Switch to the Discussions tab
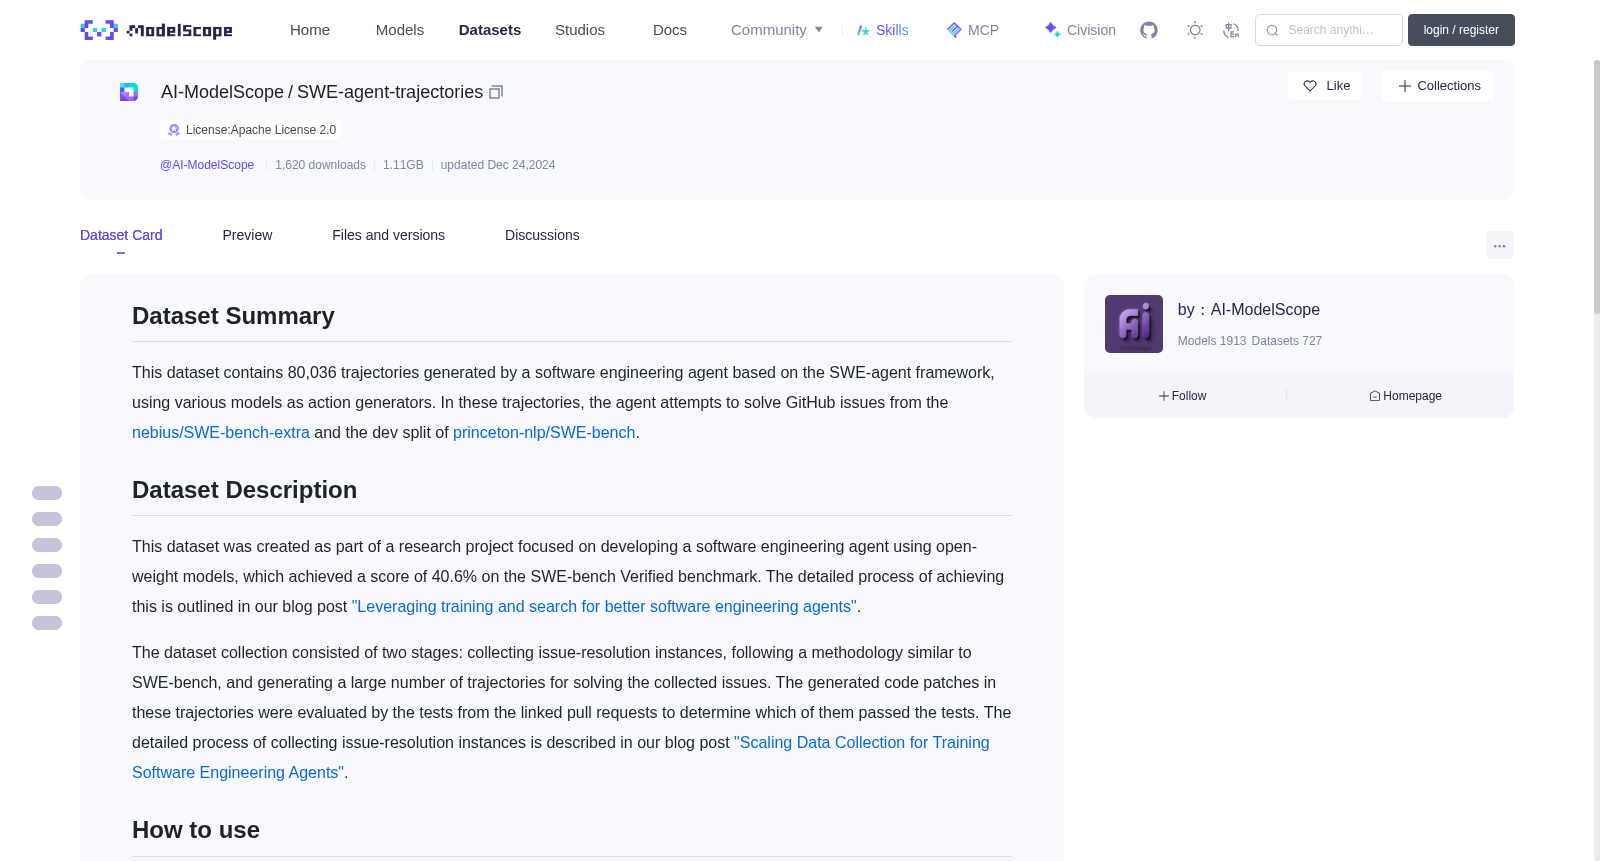The image size is (1600, 861). coord(542,235)
